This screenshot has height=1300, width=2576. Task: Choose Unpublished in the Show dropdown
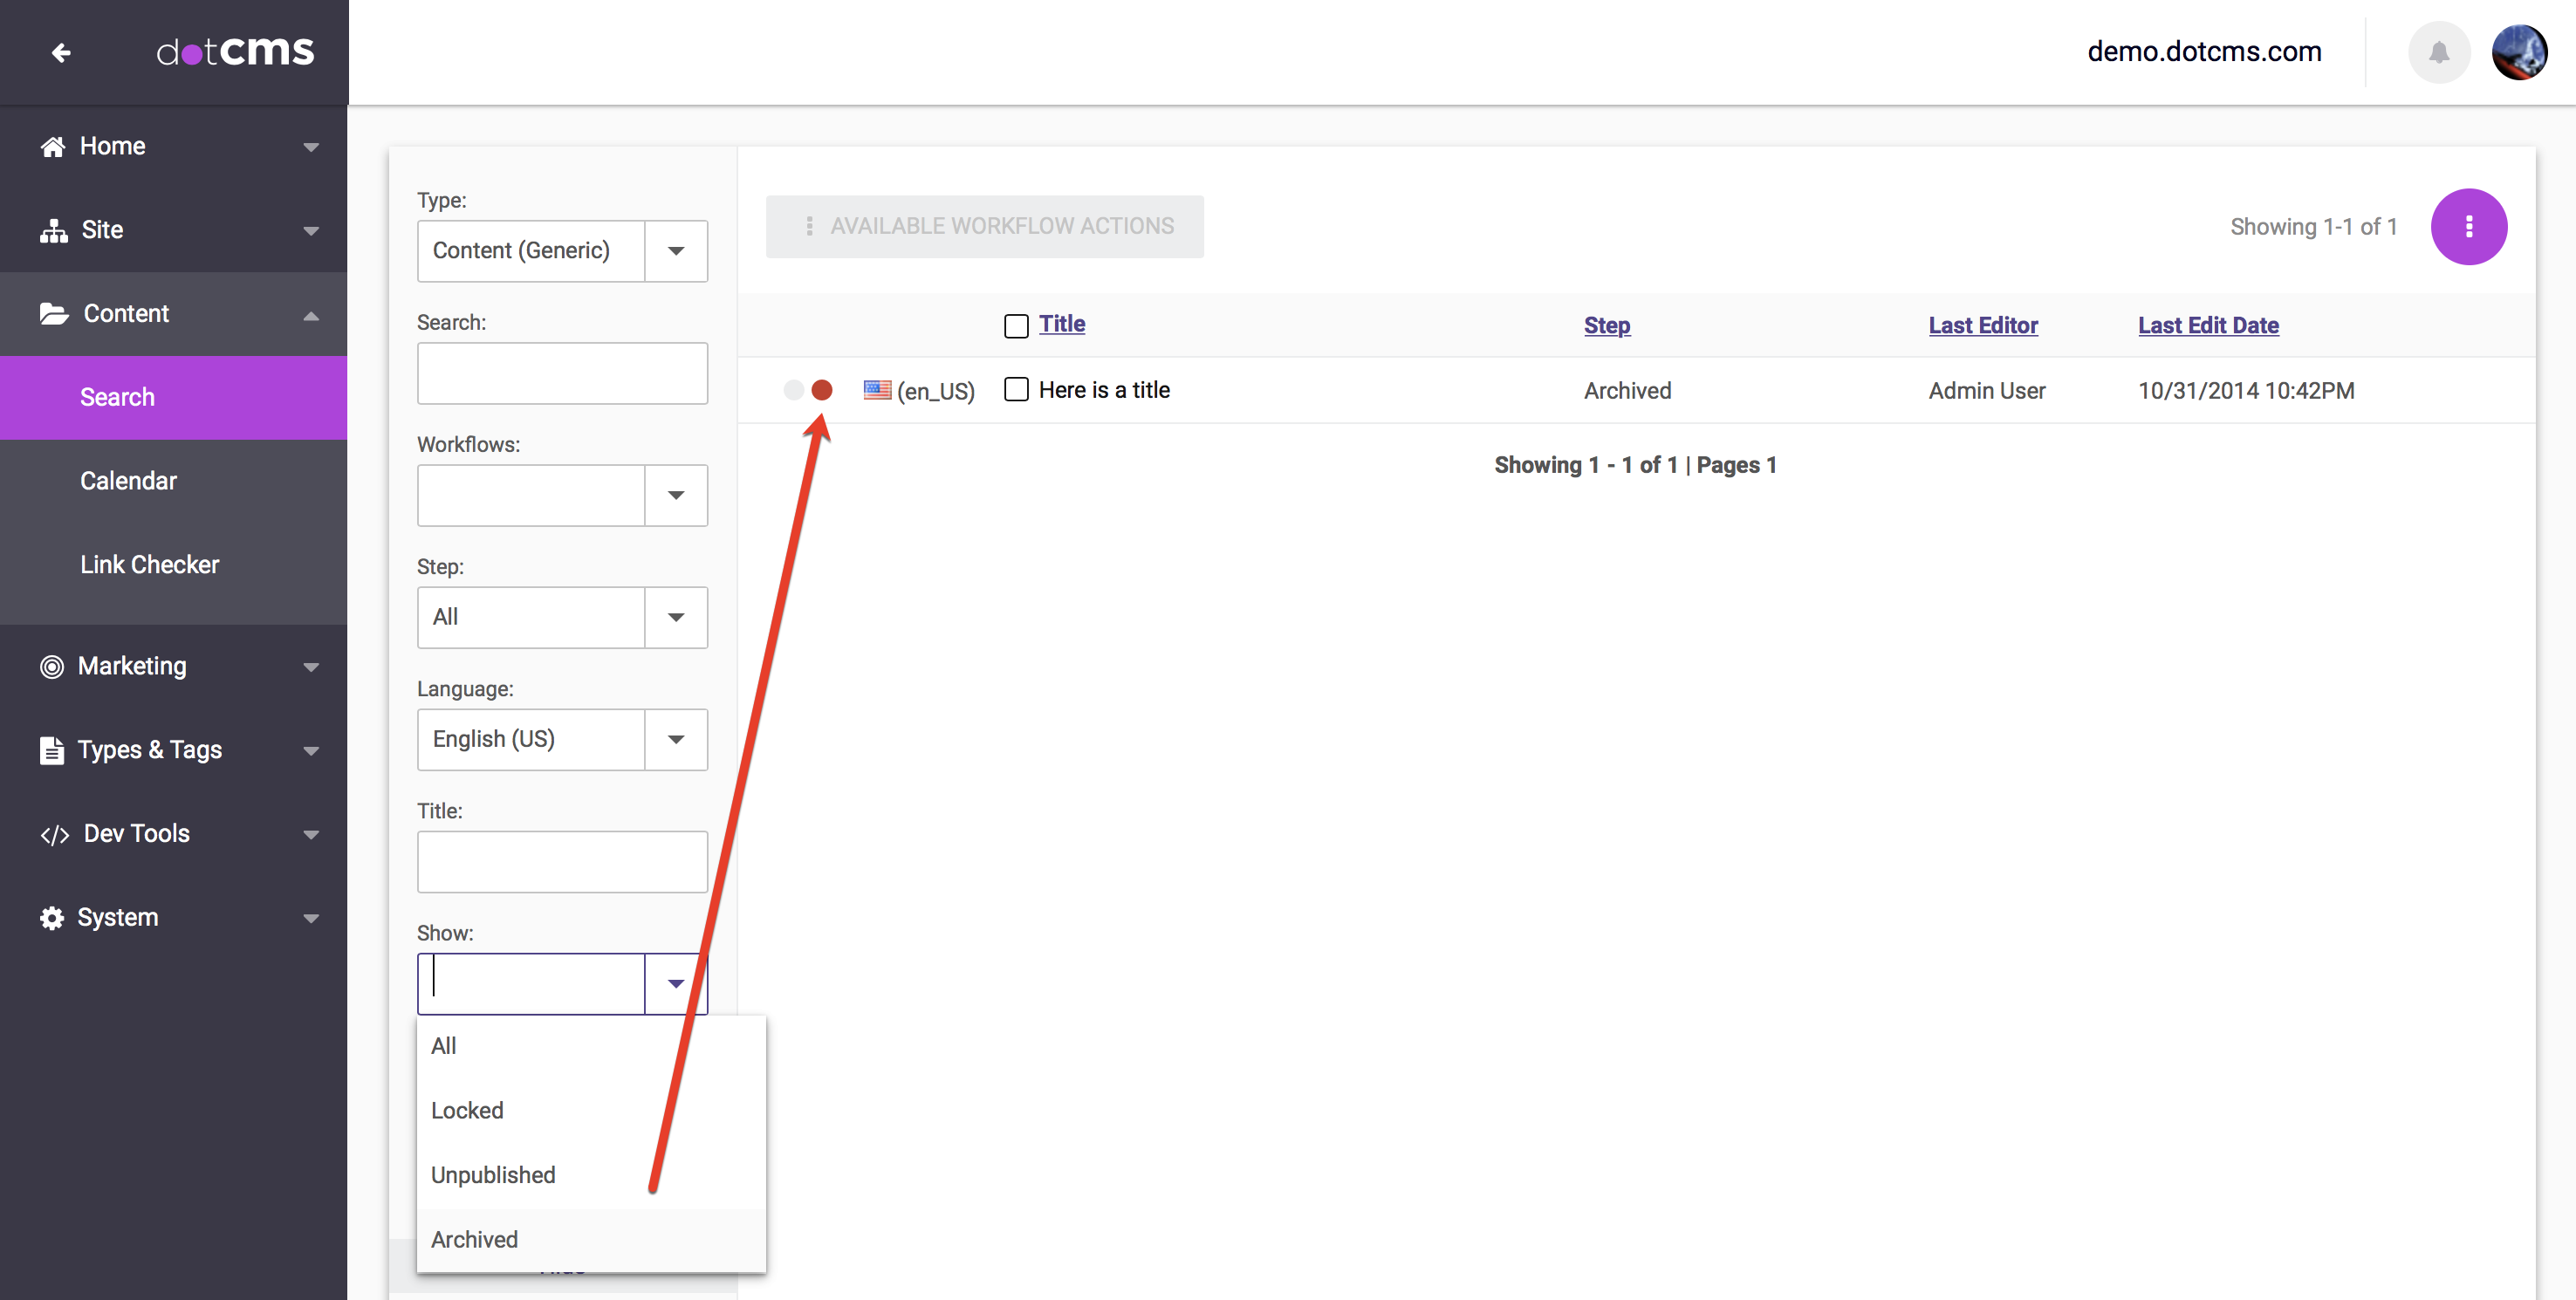(x=493, y=1175)
